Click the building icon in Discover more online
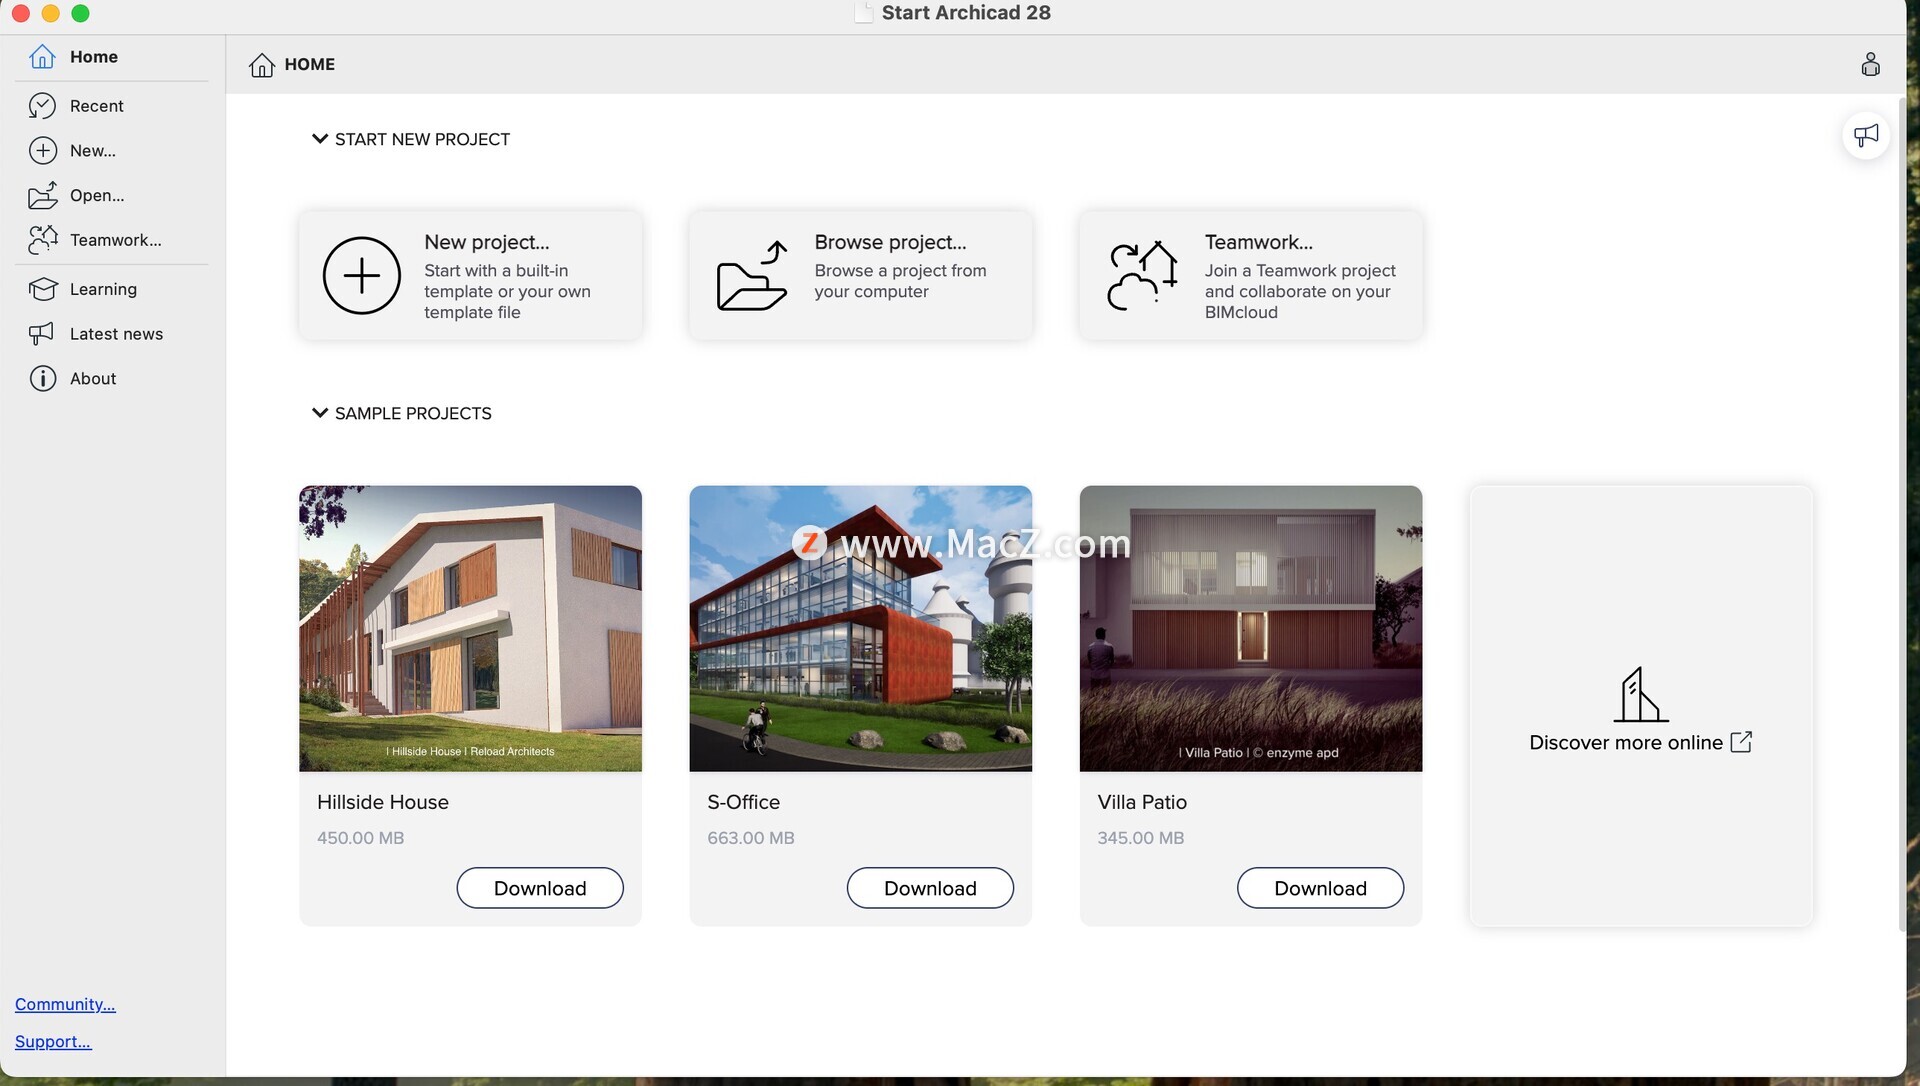The width and height of the screenshot is (1920, 1086). click(1640, 695)
